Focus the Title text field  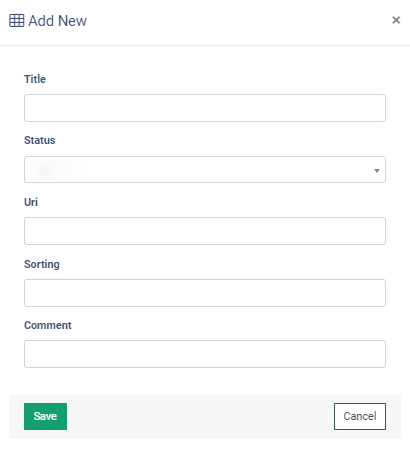pyautogui.click(x=205, y=108)
